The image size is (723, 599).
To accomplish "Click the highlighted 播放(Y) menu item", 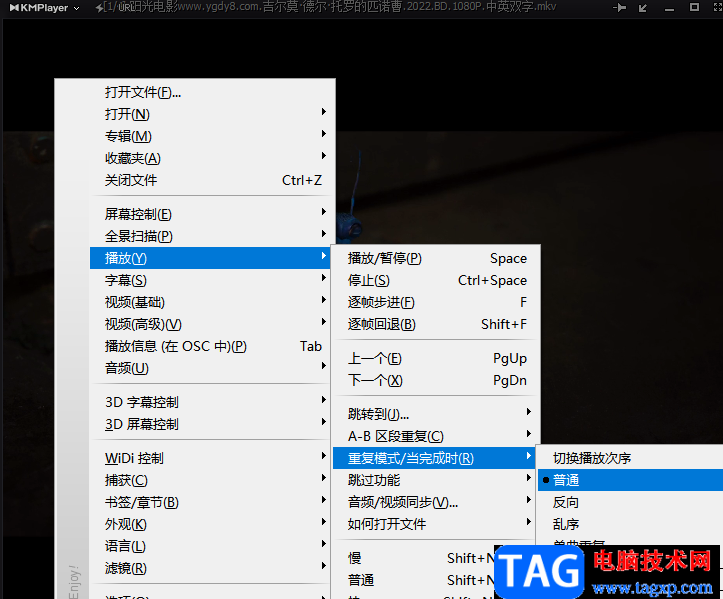I will click(210, 258).
